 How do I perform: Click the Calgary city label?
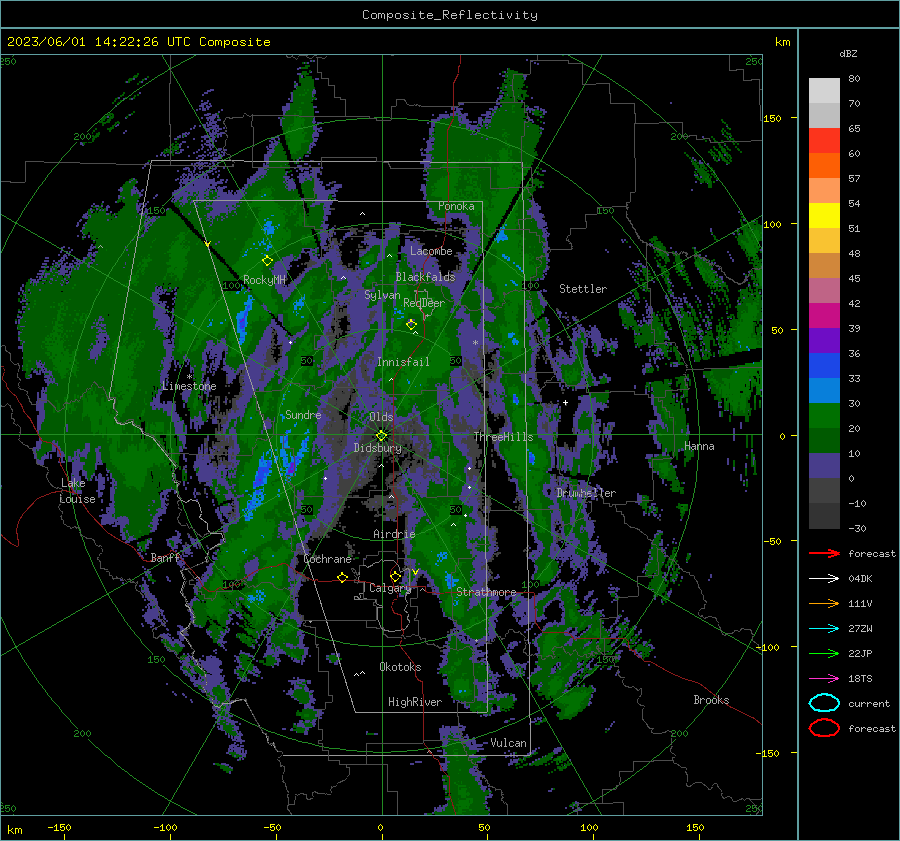(x=390, y=588)
